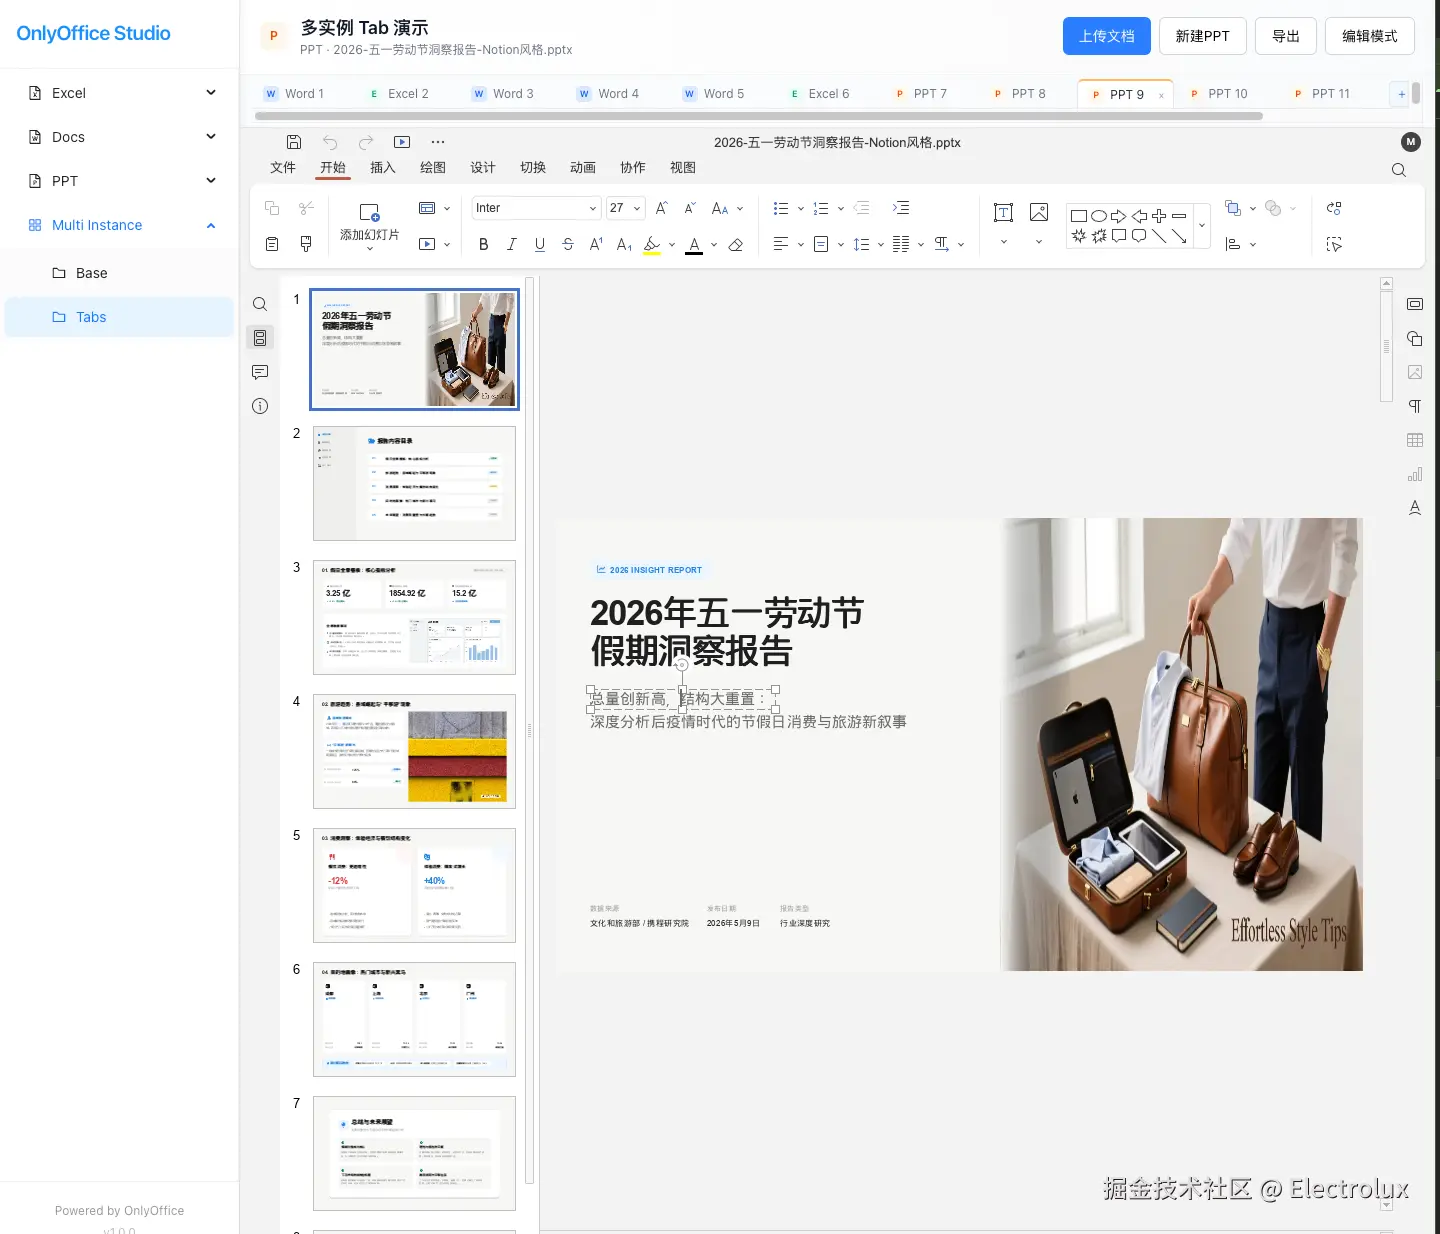Toggle the slides thumbnail panel
Screen dimensions: 1440x1234
pos(260,338)
